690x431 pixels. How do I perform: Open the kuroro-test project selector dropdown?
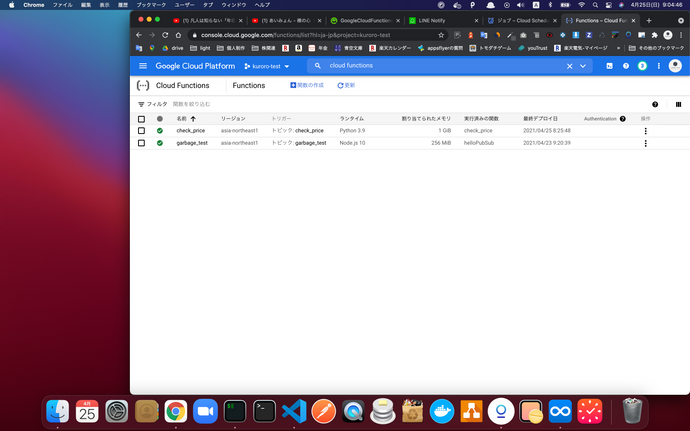click(x=266, y=66)
